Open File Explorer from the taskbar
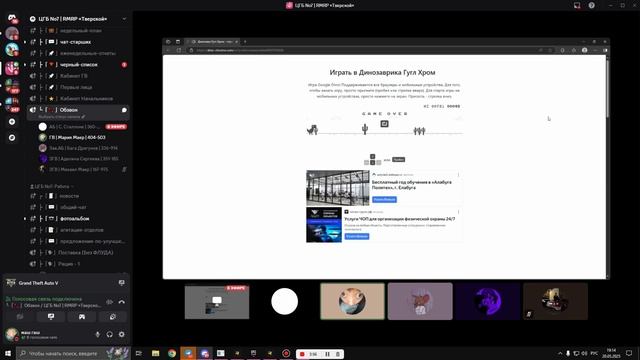 [x=156, y=353]
